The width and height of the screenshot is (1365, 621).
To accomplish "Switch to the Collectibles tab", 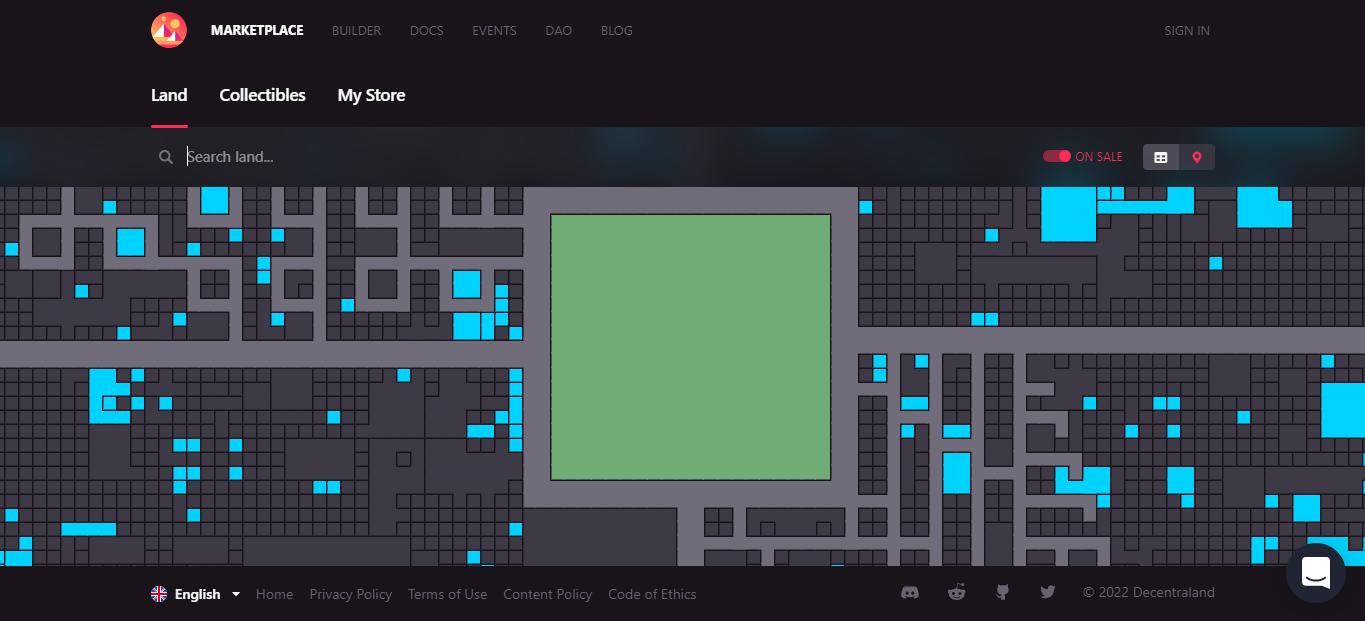I will tap(262, 95).
